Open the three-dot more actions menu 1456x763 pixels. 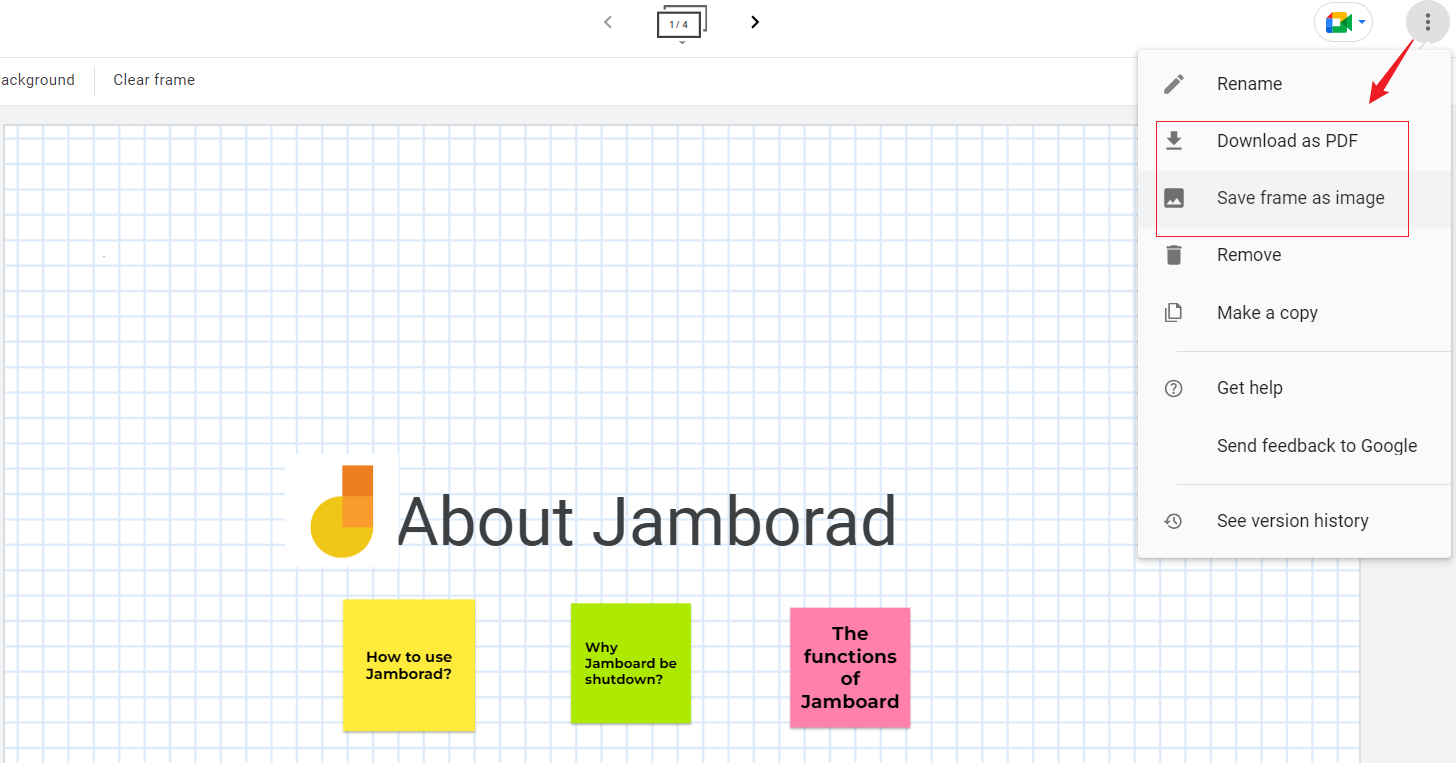click(1427, 23)
